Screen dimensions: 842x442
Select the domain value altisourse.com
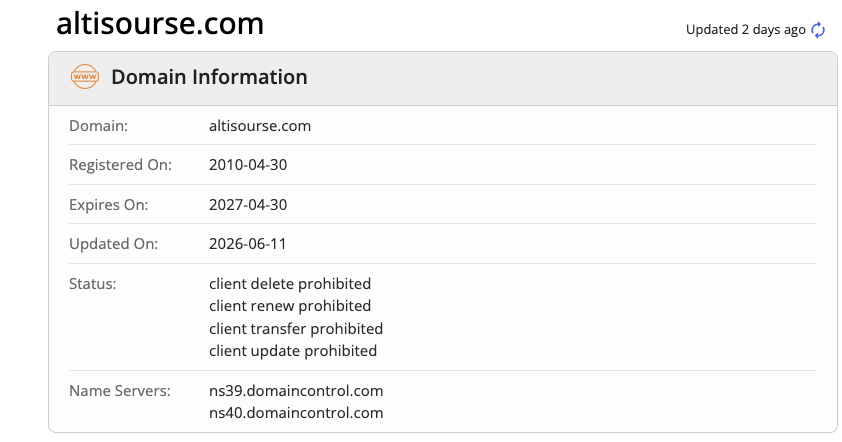[260, 126]
